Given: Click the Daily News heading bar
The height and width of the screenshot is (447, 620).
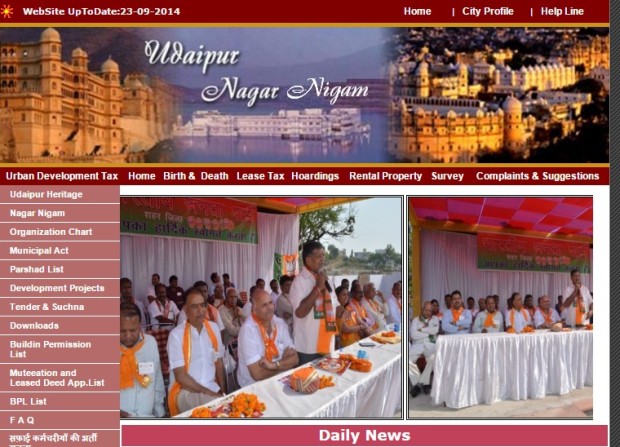Looking at the screenshot, I should point(365,436).
